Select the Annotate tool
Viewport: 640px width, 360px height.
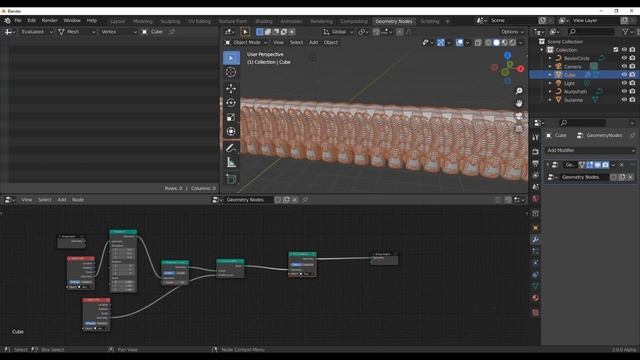[231, 148]
